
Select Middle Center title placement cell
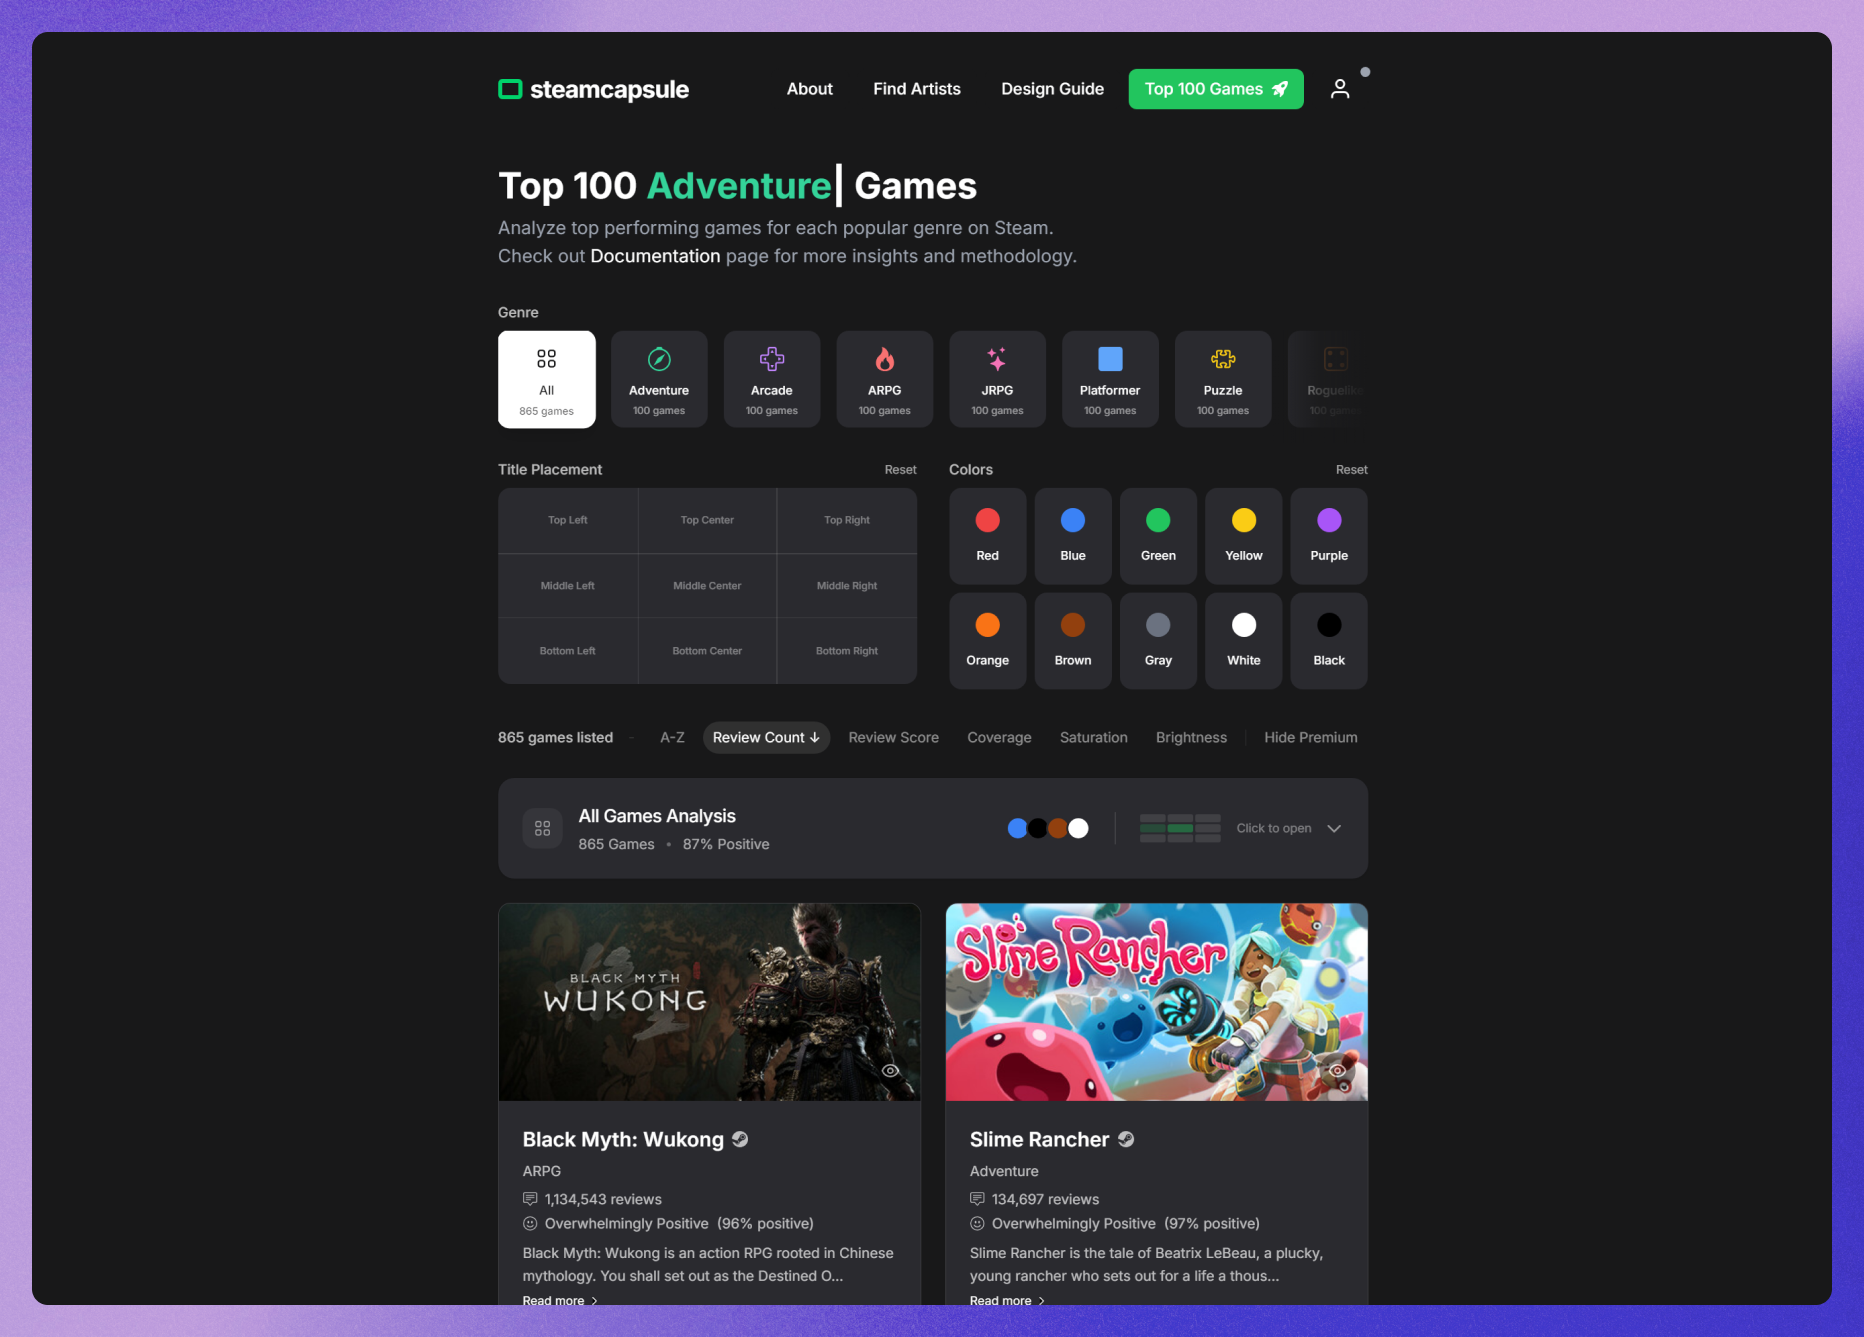[707, 586]
